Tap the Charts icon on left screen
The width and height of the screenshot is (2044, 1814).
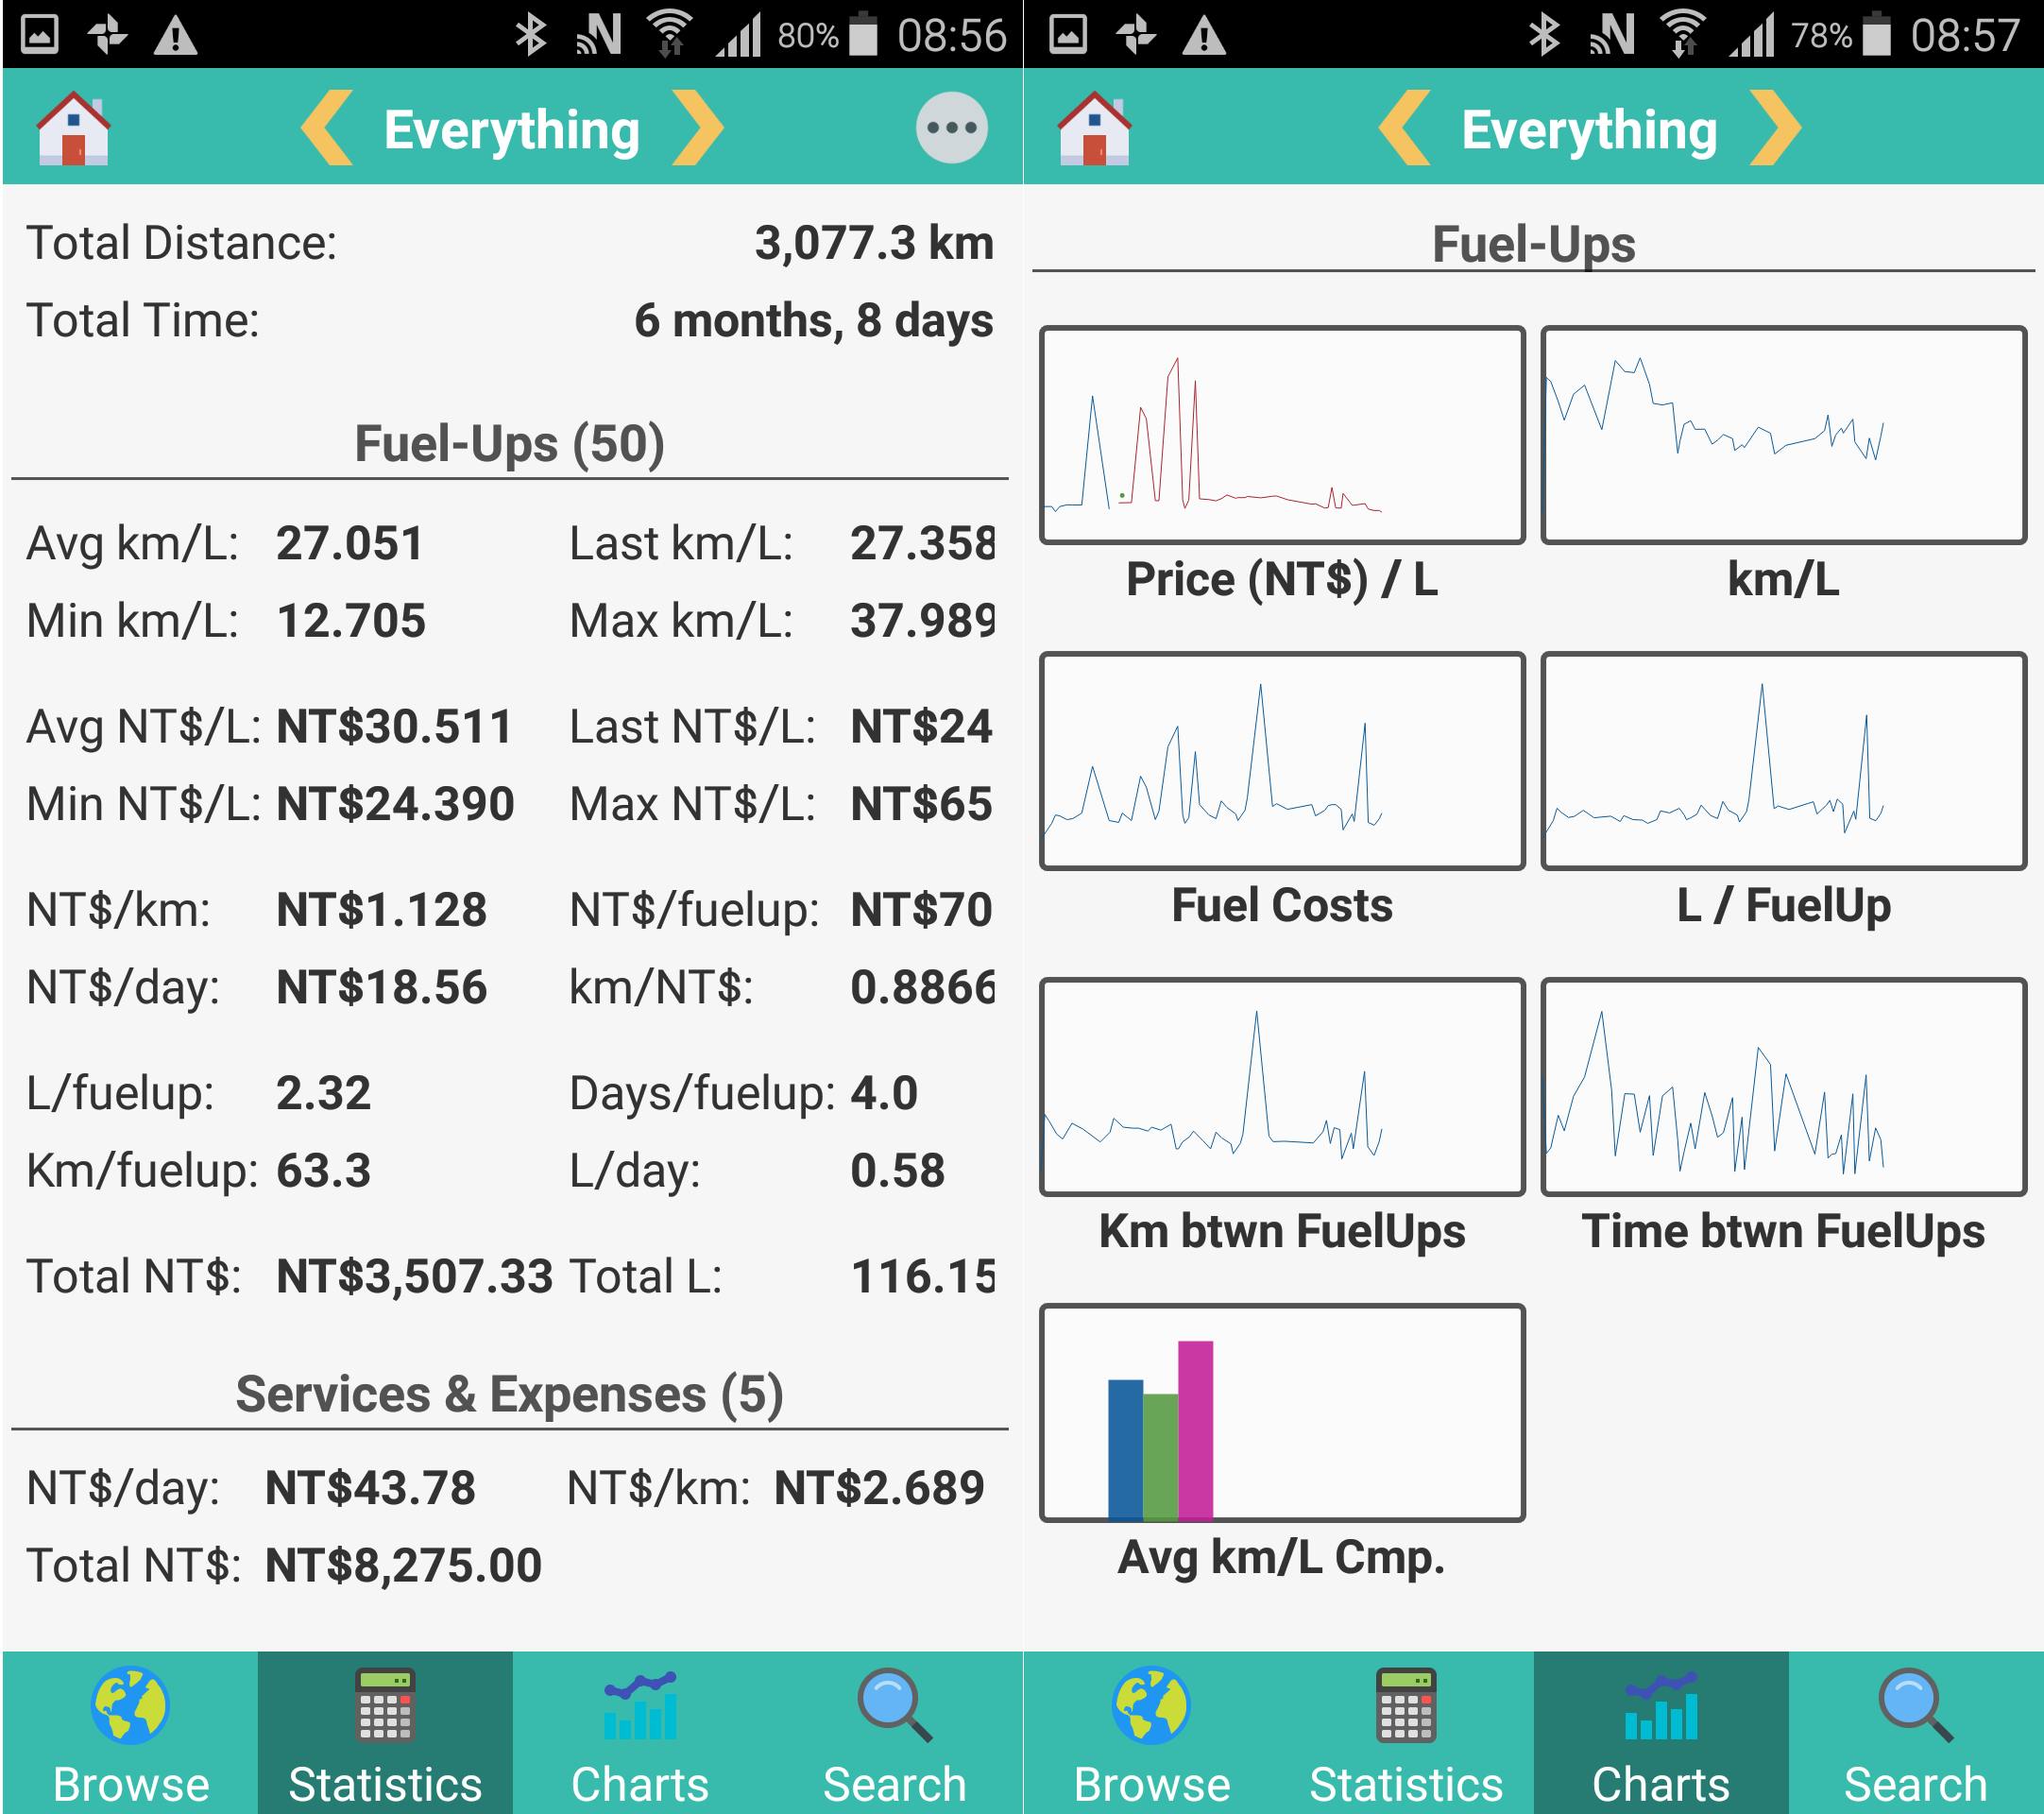coord(640,1706)
